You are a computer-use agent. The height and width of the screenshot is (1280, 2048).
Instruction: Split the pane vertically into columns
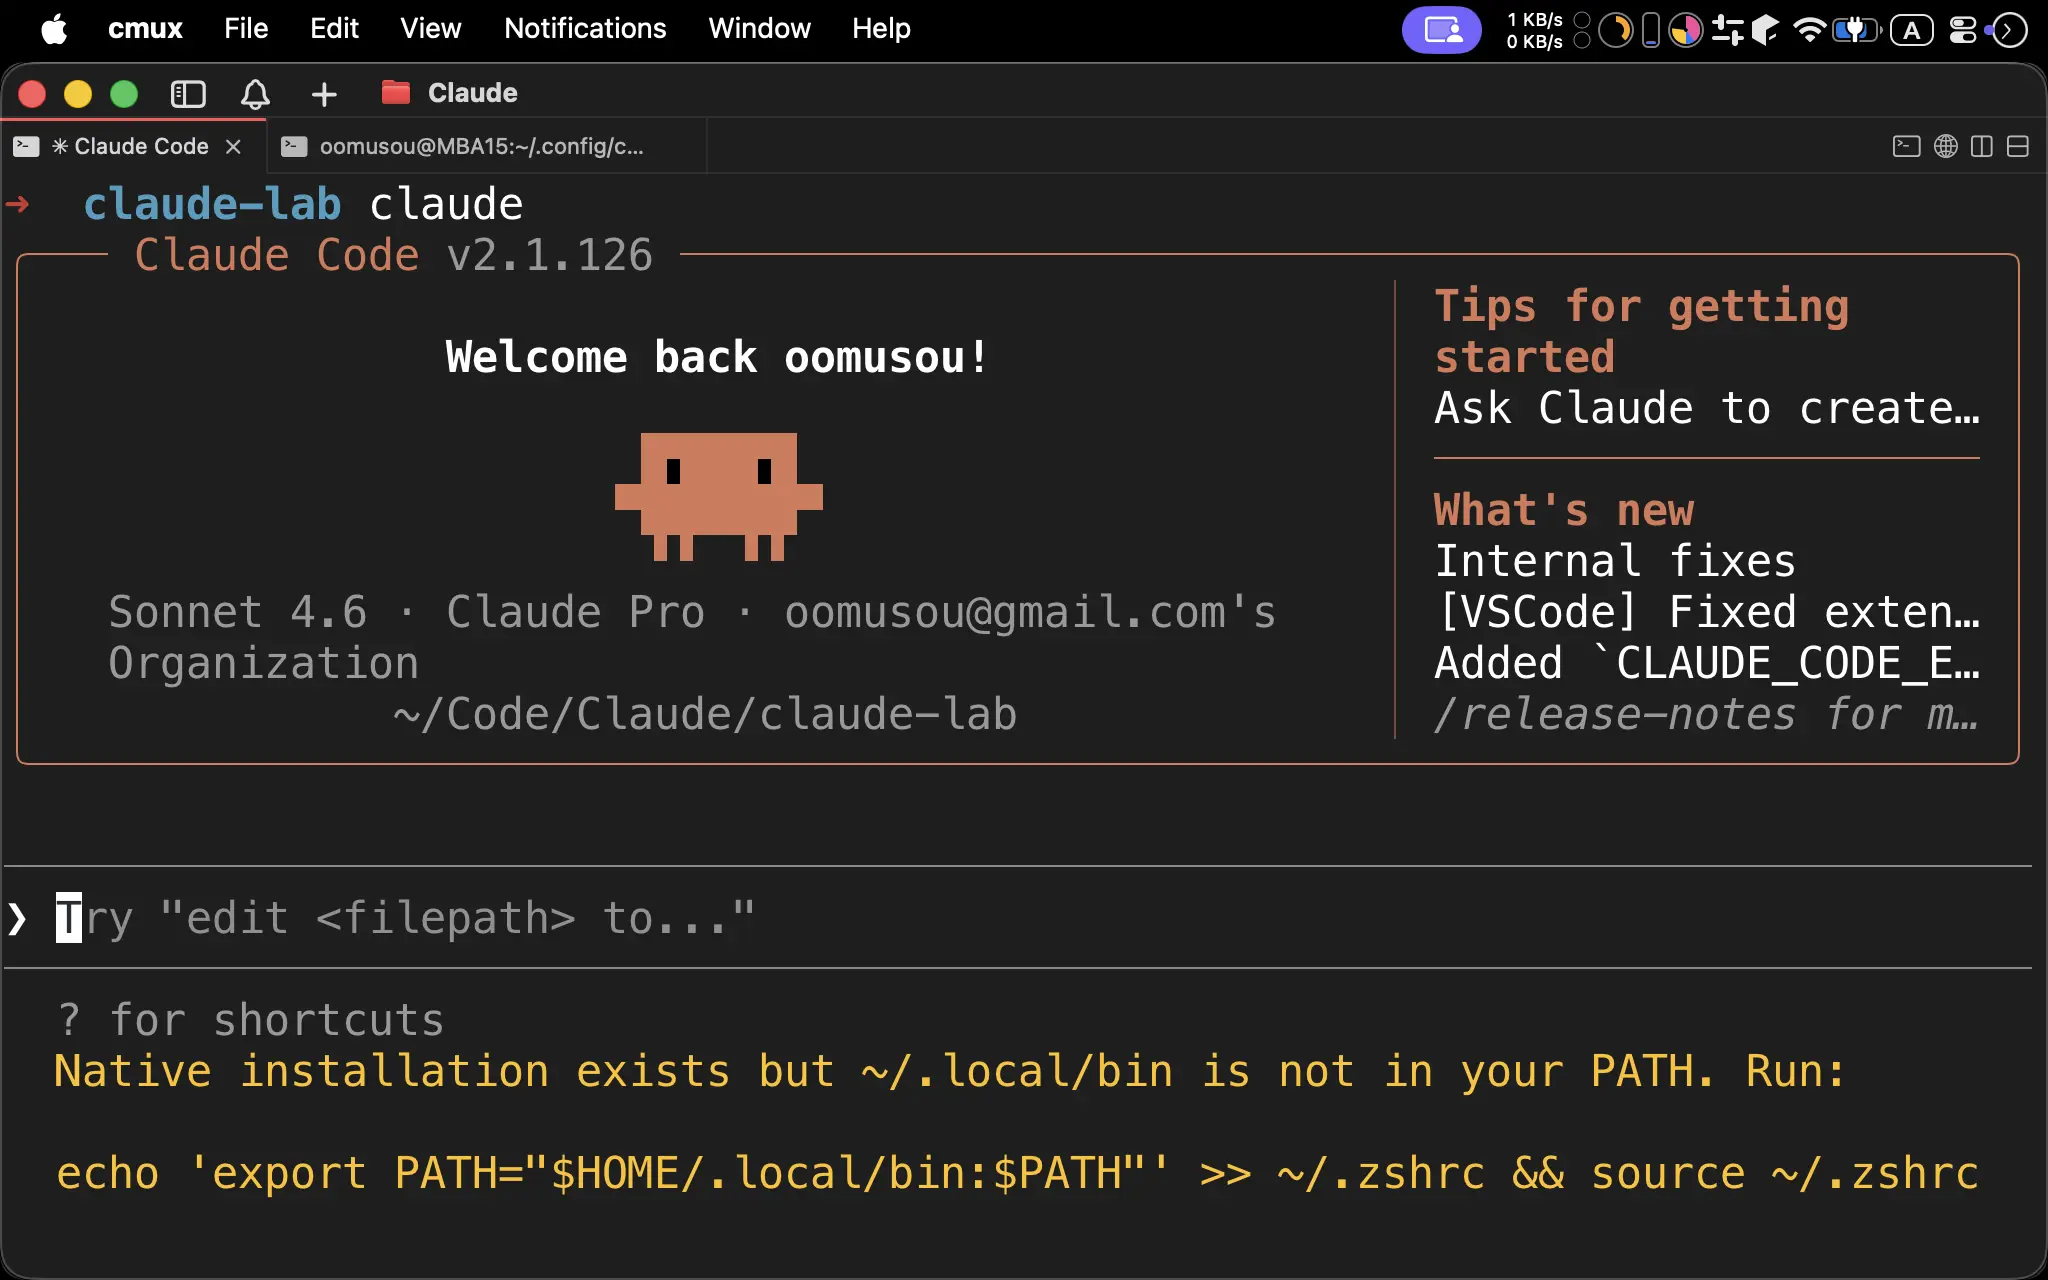(1982, 146)
